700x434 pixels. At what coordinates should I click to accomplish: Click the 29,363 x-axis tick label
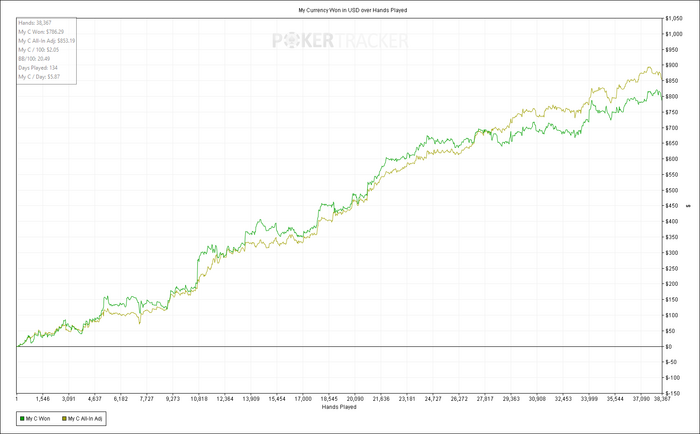pyautogui.click(x=511, y=399)
